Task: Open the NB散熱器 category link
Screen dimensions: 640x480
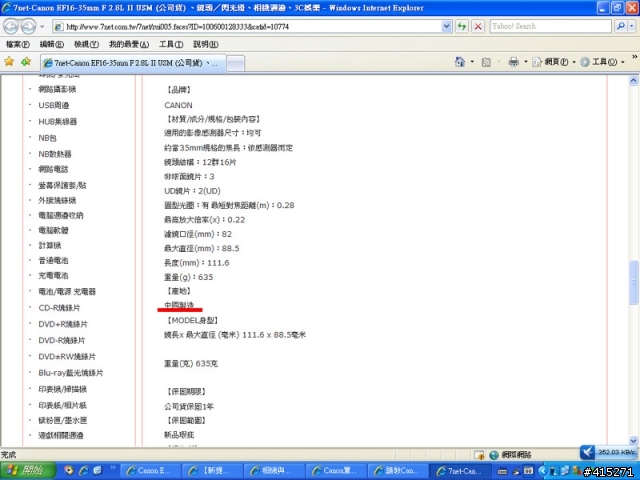Action: pos(55,154)
